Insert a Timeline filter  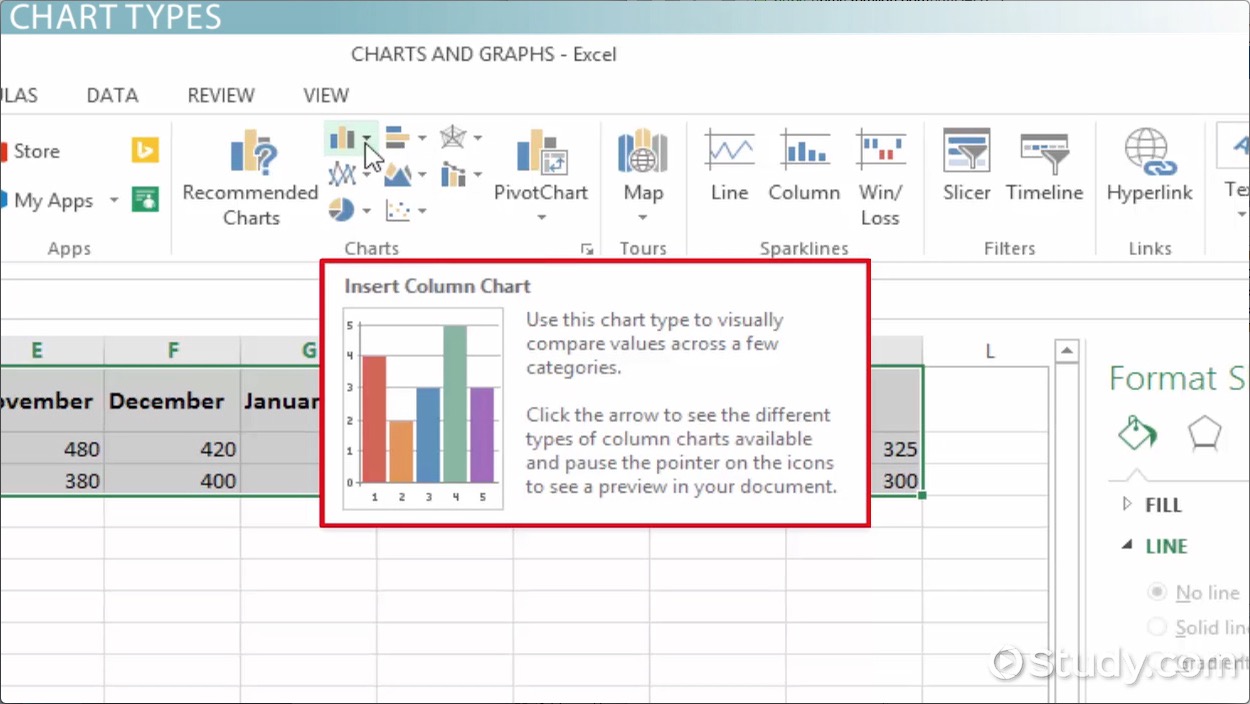click(1044, 166)
